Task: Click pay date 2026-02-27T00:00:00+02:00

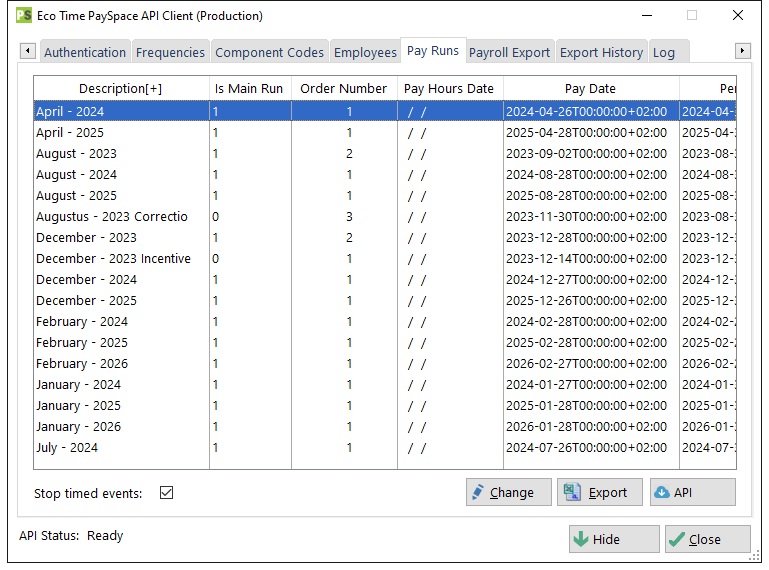Action: pos(587,363)
